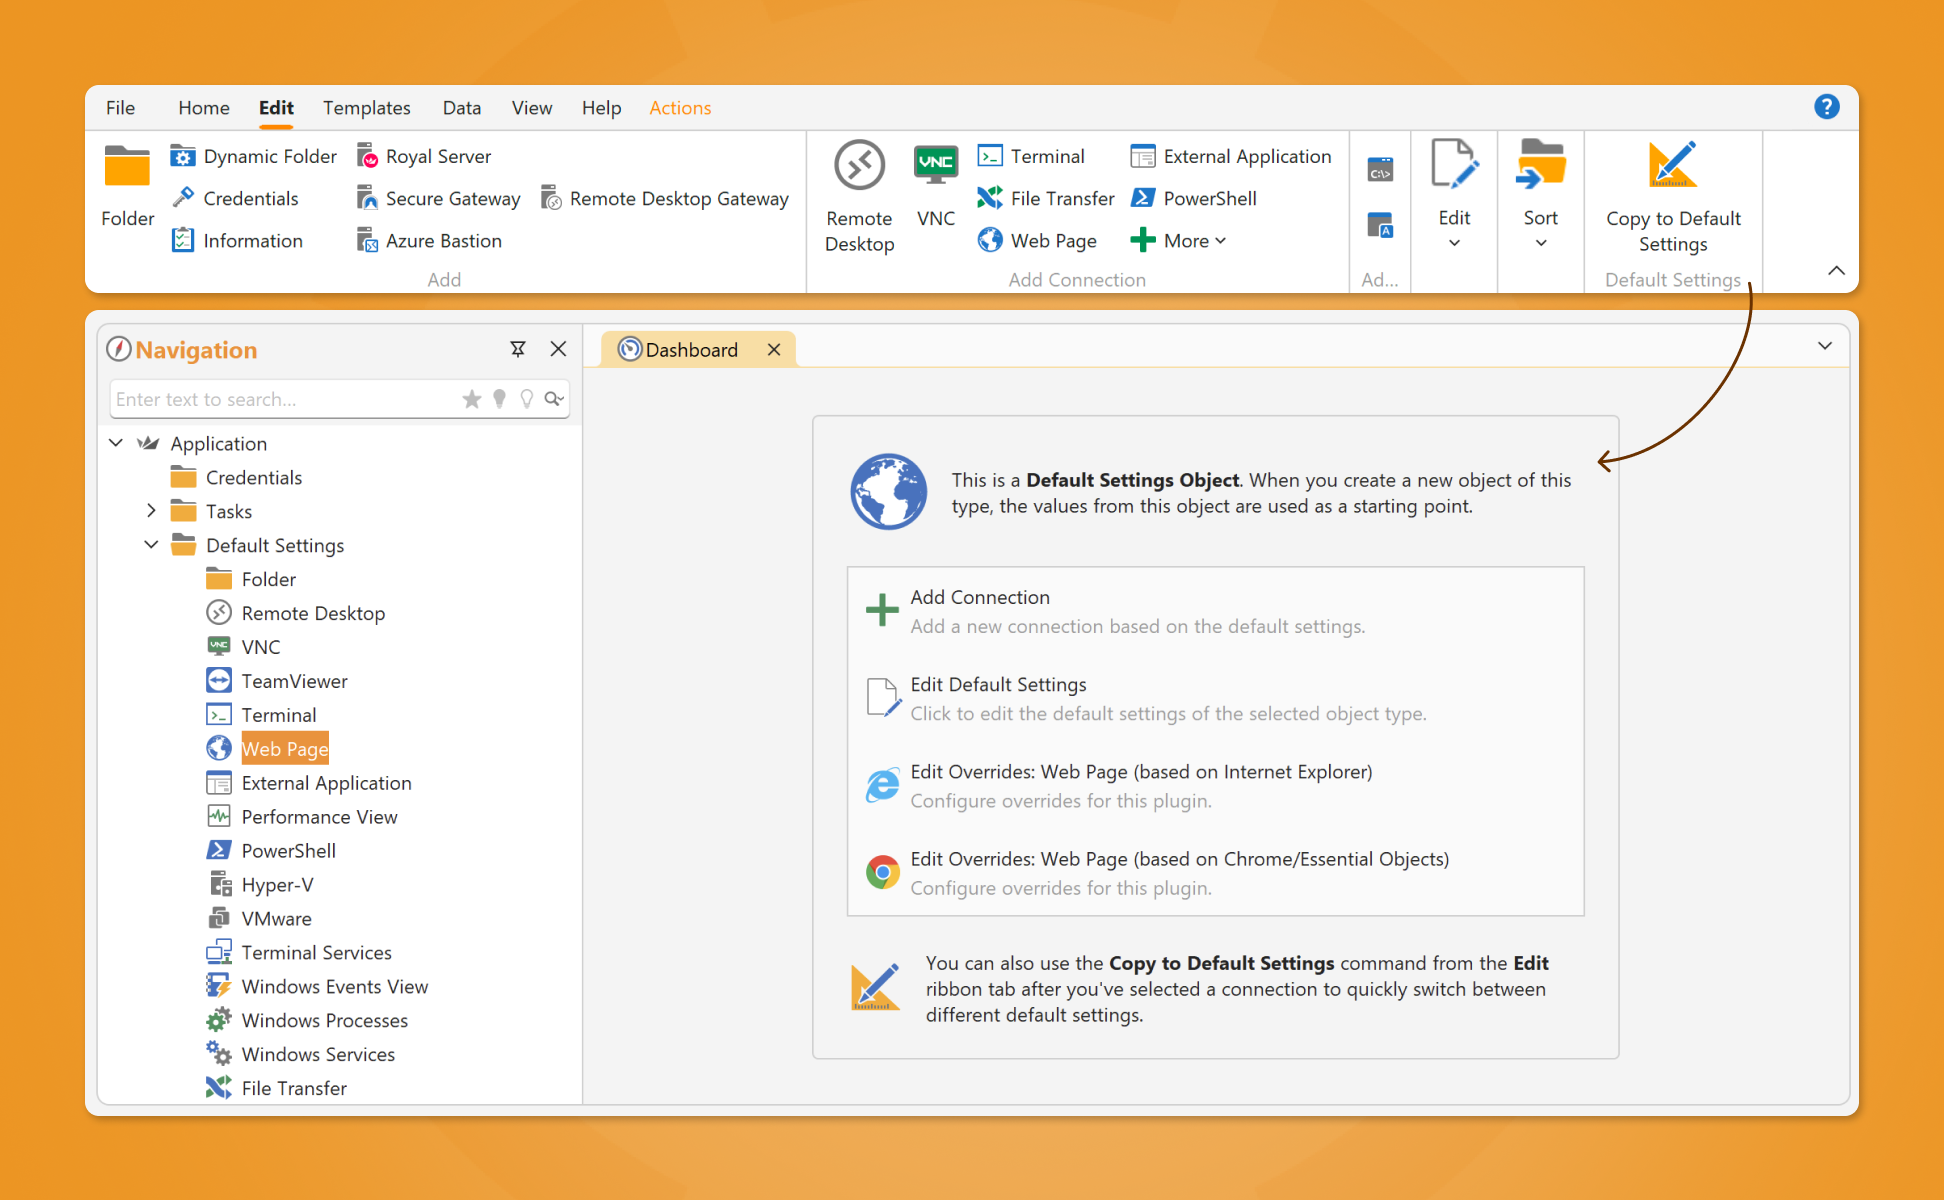Open the Edit dropdown in the ribbon
1944x1200 pixels.
(1454, 194)
